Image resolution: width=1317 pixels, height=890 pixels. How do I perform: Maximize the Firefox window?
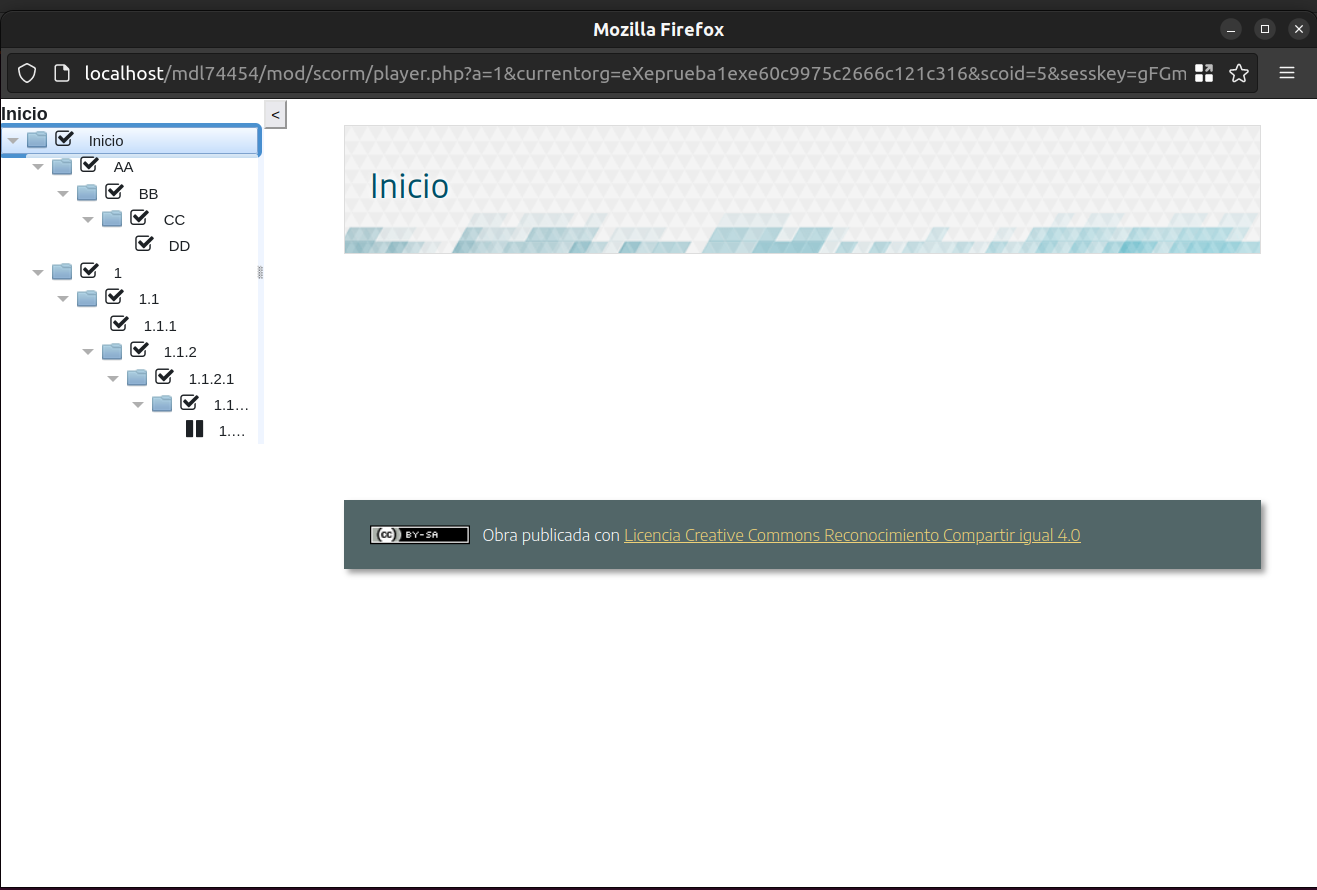[x=1265, y=29]
